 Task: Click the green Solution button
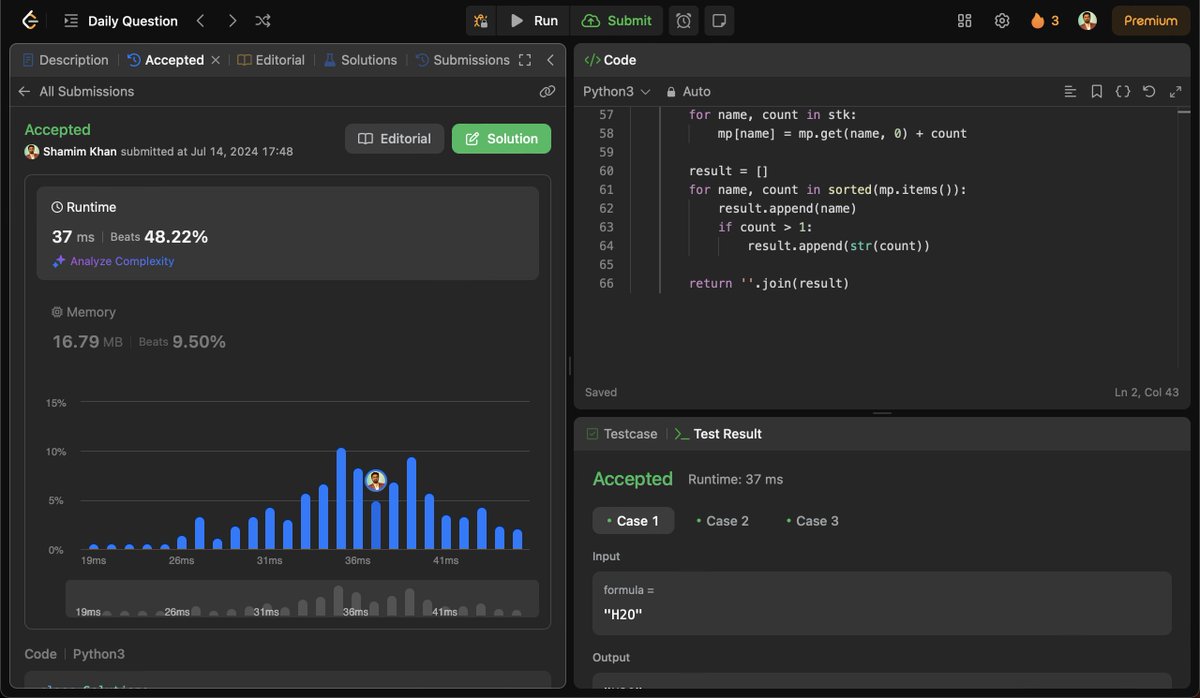click(501, 139)
